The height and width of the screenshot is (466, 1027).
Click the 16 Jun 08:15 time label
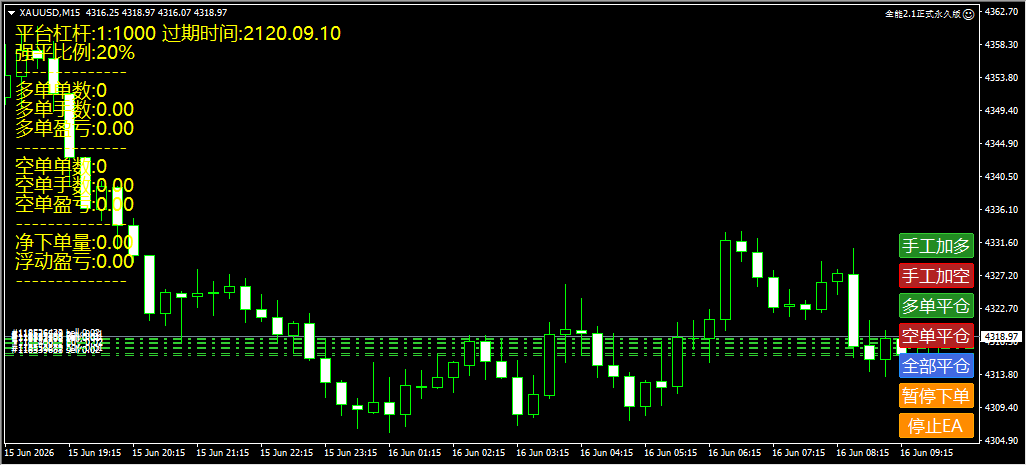coord(864,453)
